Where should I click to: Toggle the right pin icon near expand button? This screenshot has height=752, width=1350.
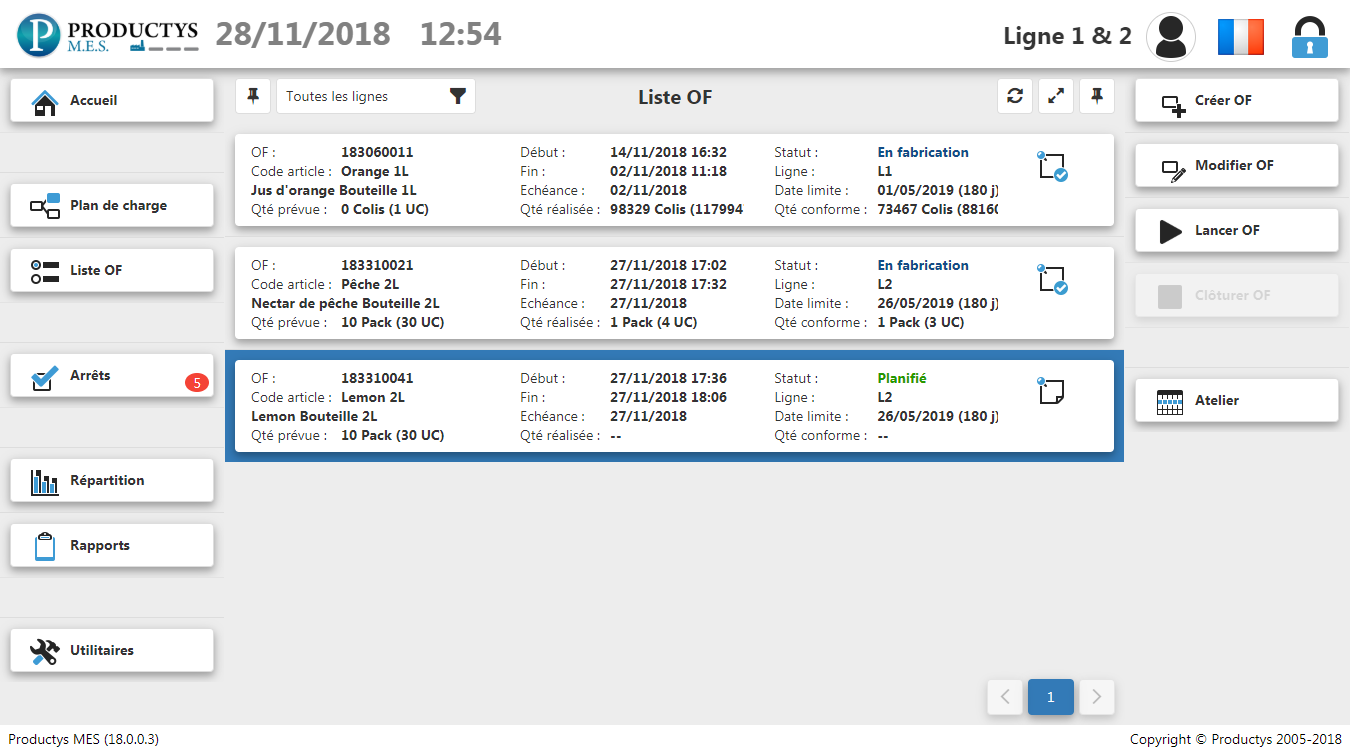[1097, 96]
